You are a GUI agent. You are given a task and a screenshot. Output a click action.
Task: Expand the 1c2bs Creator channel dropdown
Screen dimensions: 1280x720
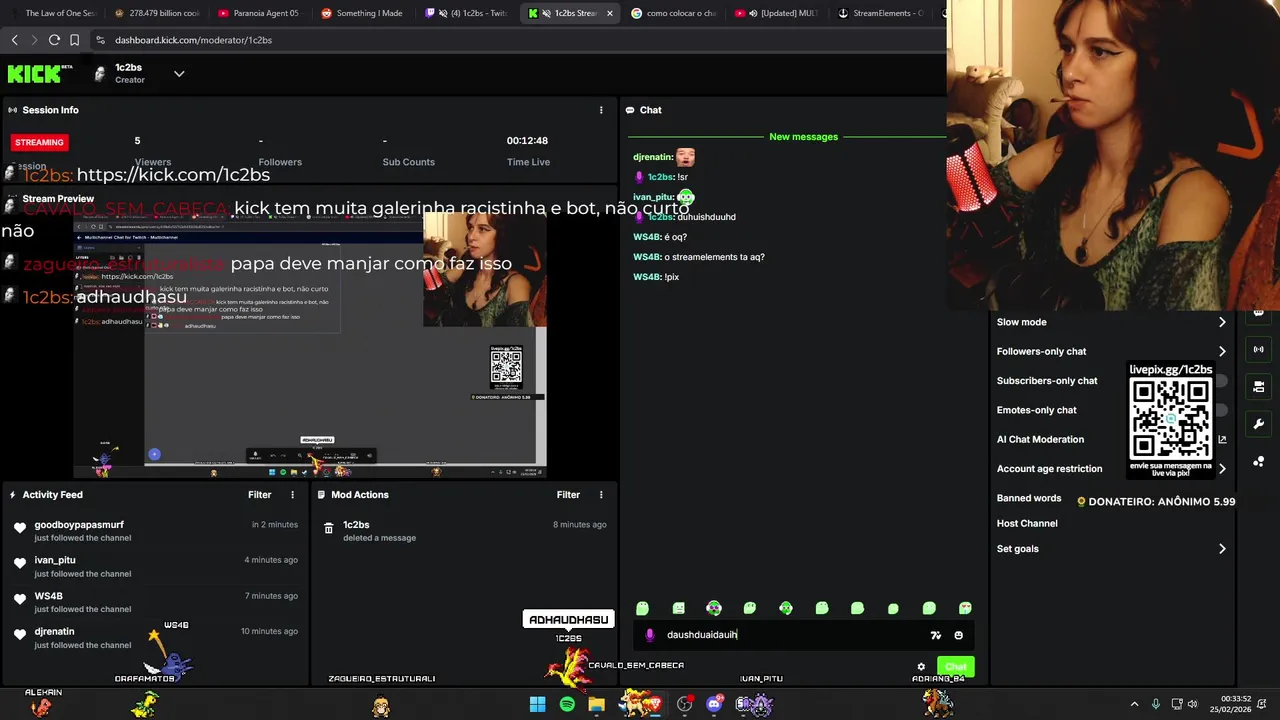coord(179,74)
